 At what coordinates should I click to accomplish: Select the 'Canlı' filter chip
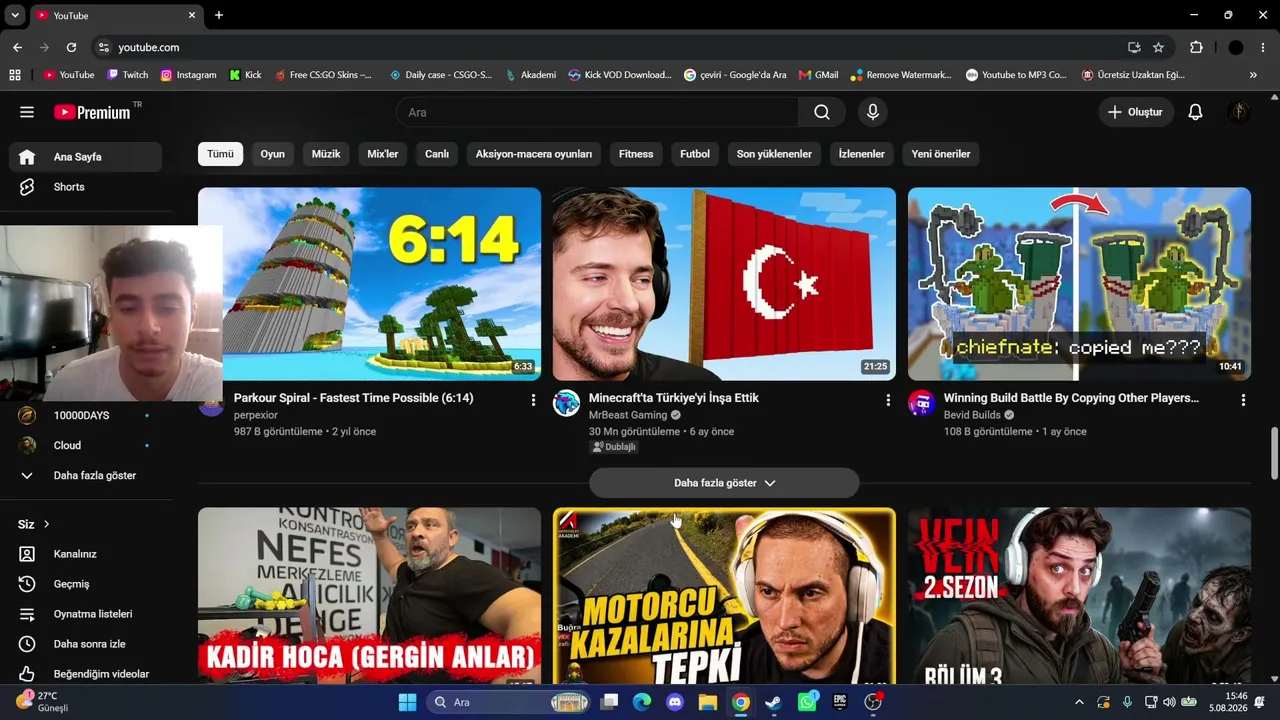[x=437, y=154]
